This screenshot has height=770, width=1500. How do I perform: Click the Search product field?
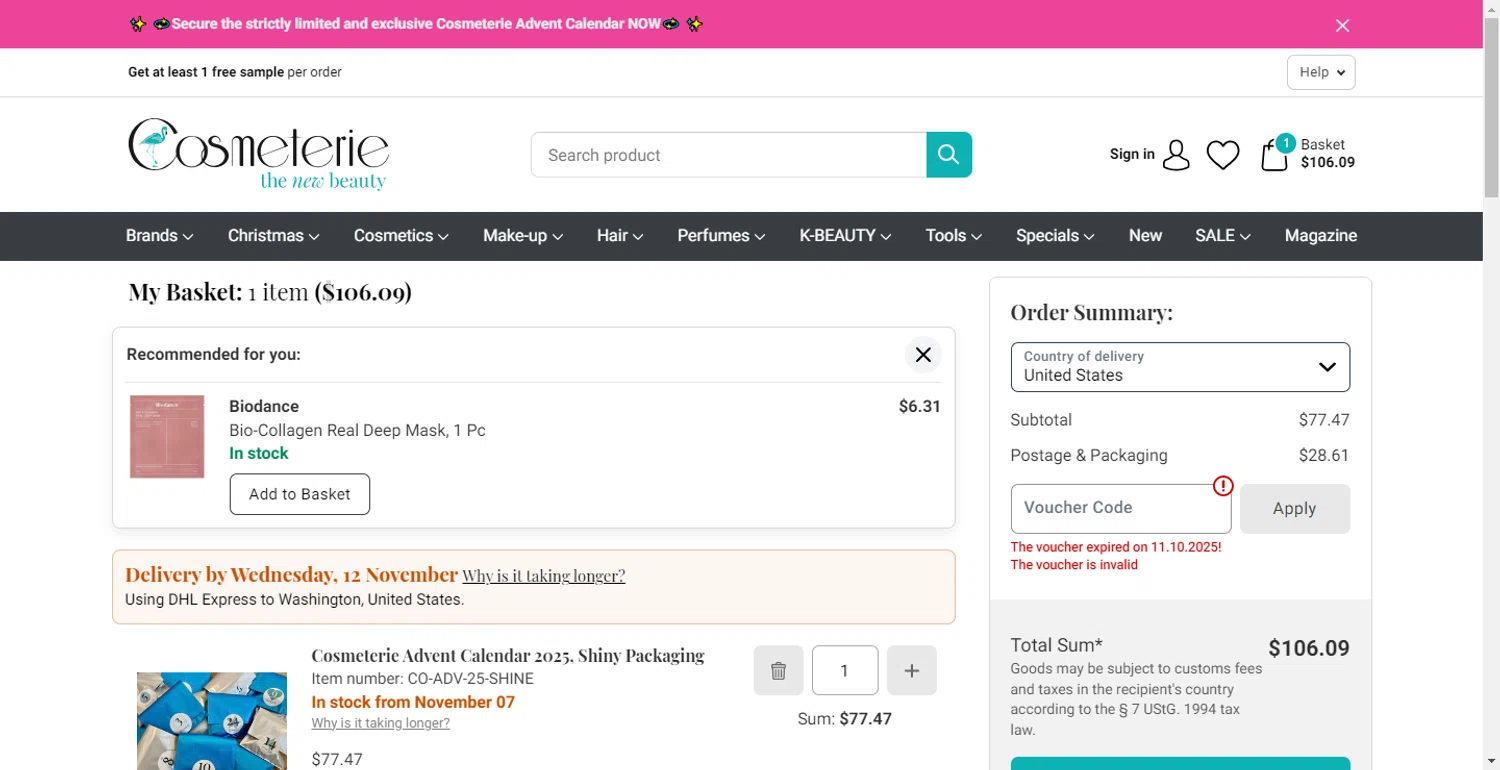pos(729,155)
